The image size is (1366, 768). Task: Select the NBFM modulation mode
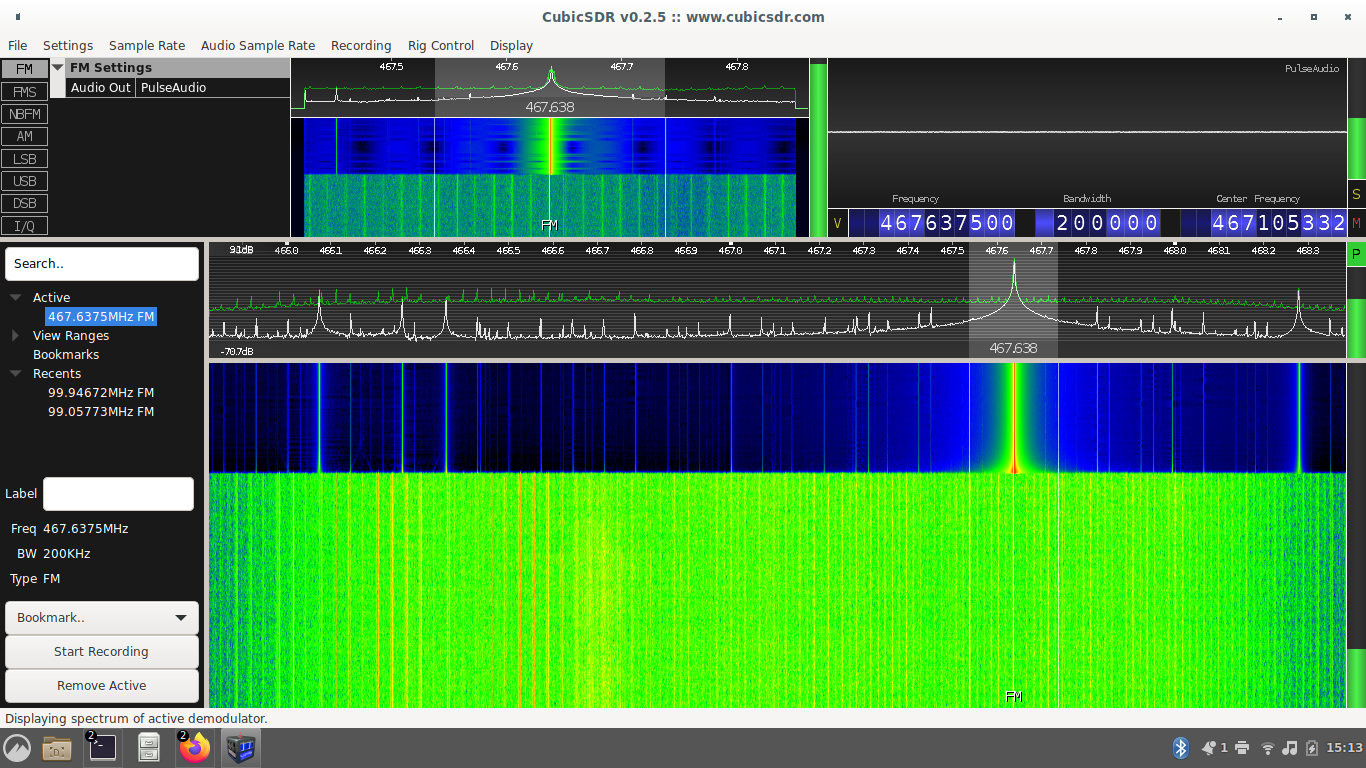24,114
